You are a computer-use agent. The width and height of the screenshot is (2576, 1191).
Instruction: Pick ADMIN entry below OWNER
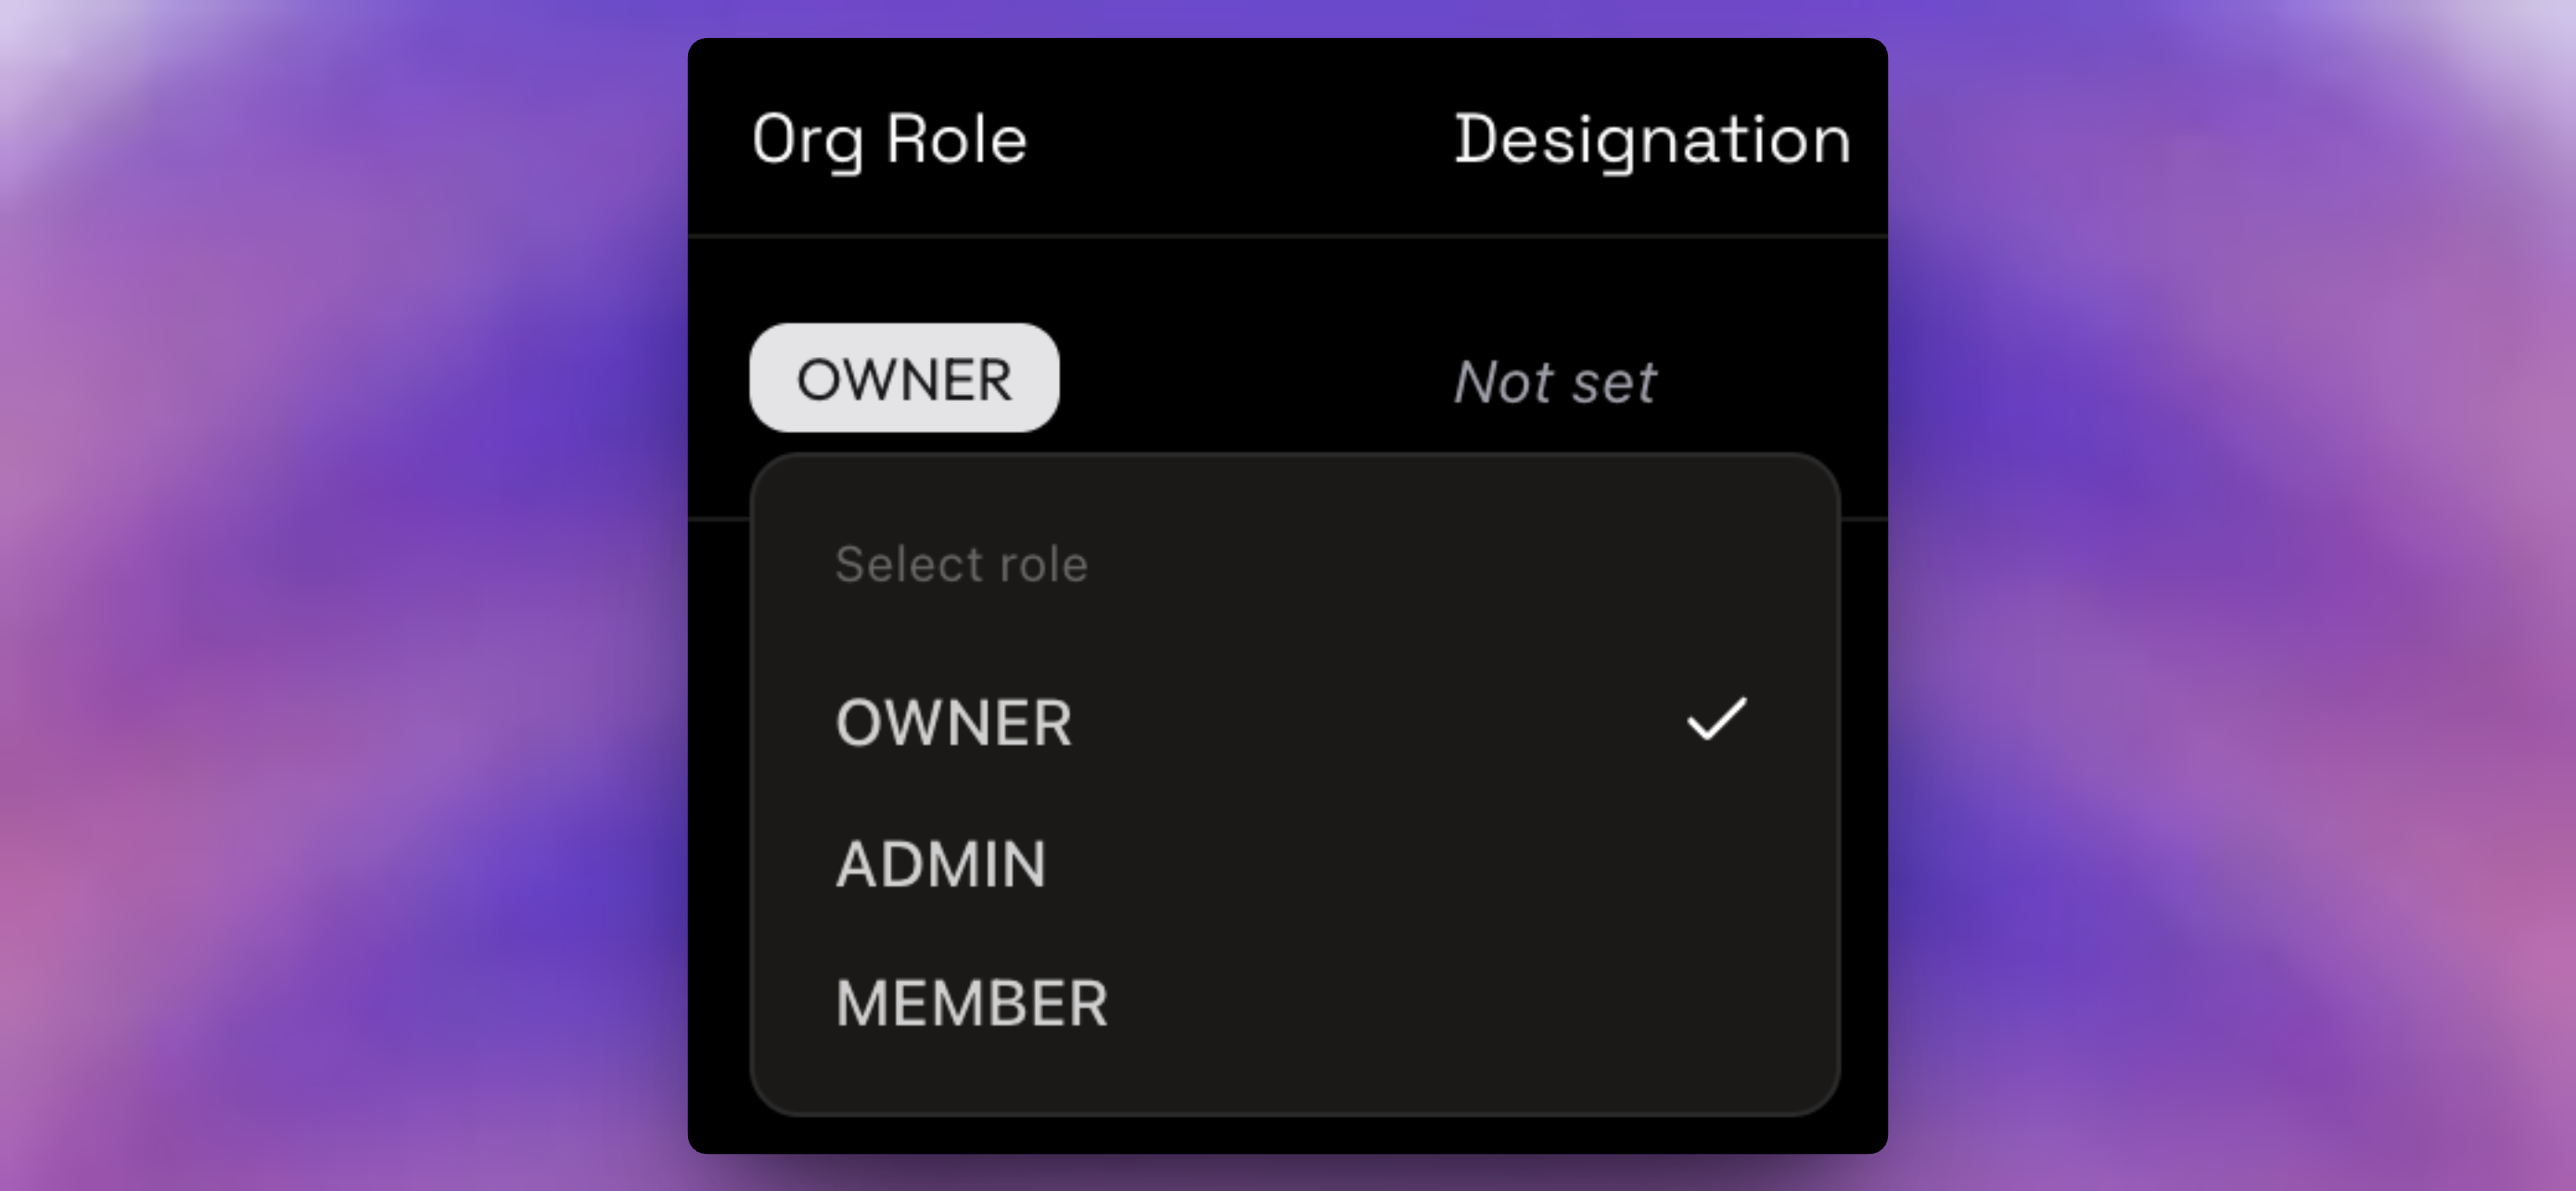[1295, 864]
